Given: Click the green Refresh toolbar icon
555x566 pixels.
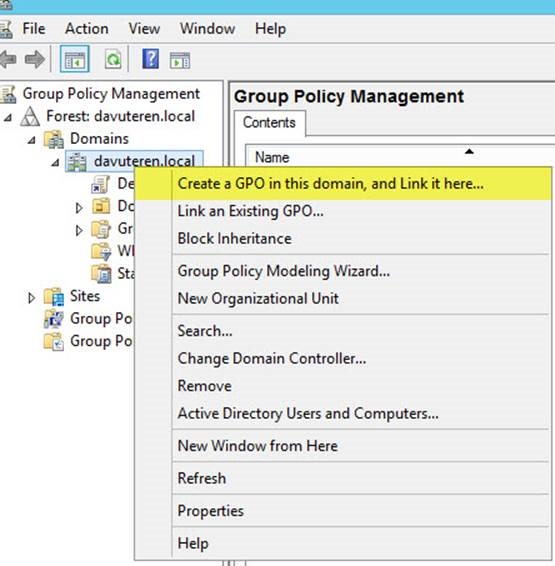Looking at the screenshot, I should tap(113, 59).
